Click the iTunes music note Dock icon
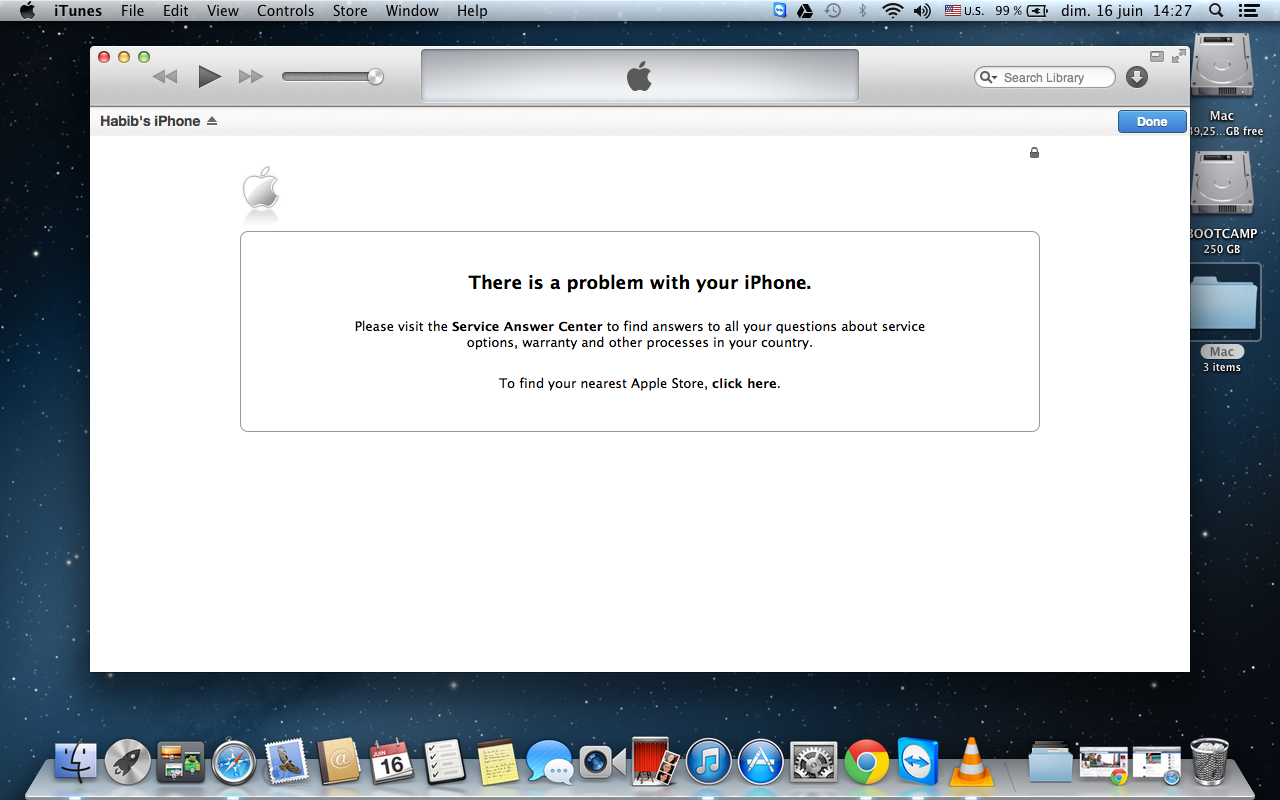This screenshot has height=800, width=1280. [x=709, y=763]
